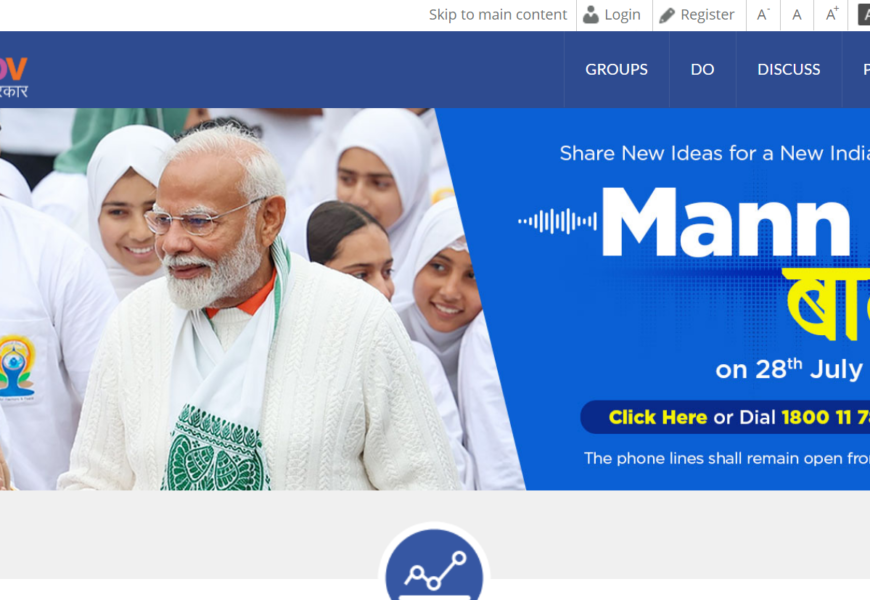Image resolution: width=870 pixels, height=600 pixels.
Task: Click the audio waveform icon beside Mann
Action: [557, 221]
